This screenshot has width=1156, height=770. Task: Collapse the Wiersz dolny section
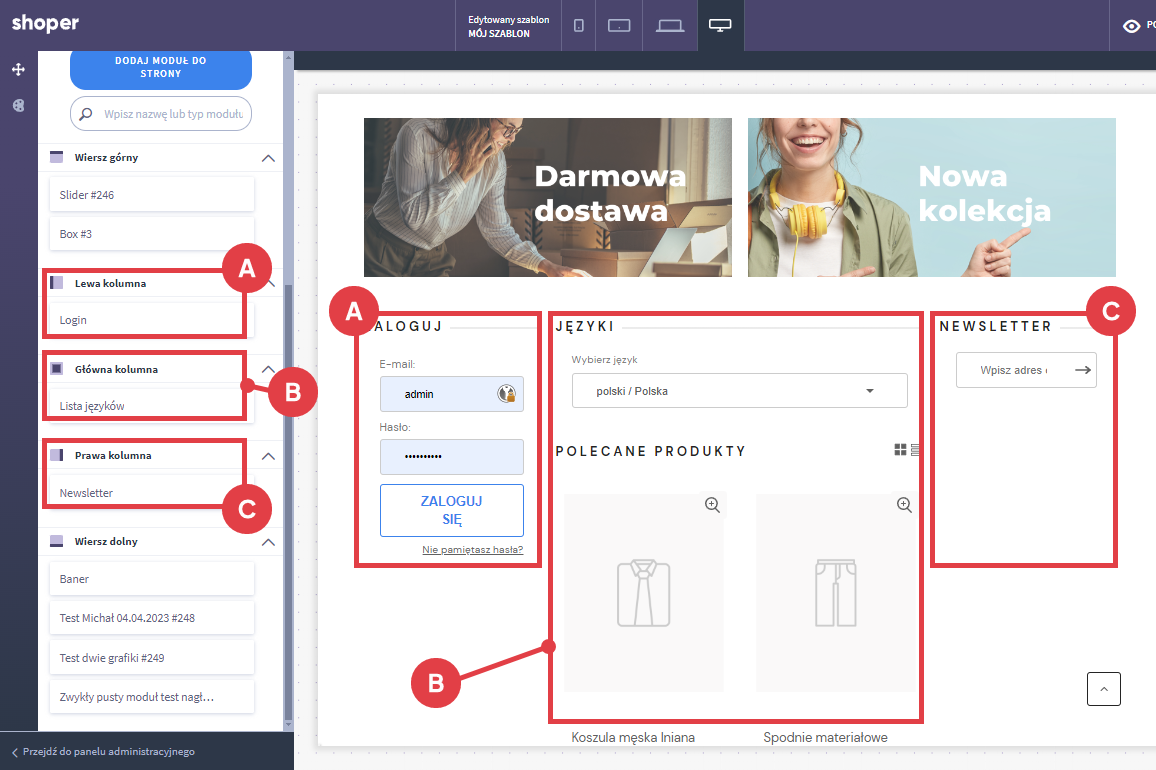[x=267, y=542]
